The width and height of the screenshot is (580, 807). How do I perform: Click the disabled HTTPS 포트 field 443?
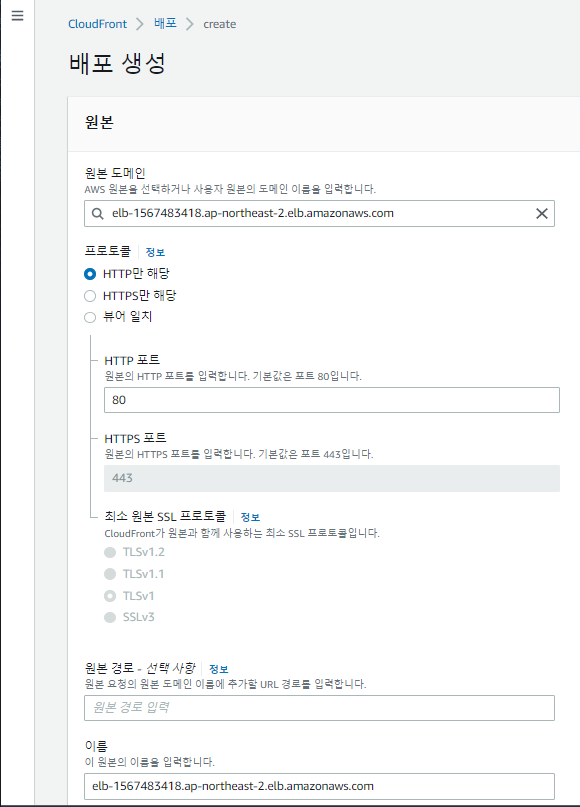pyautogui.click(x=332, y=478)
